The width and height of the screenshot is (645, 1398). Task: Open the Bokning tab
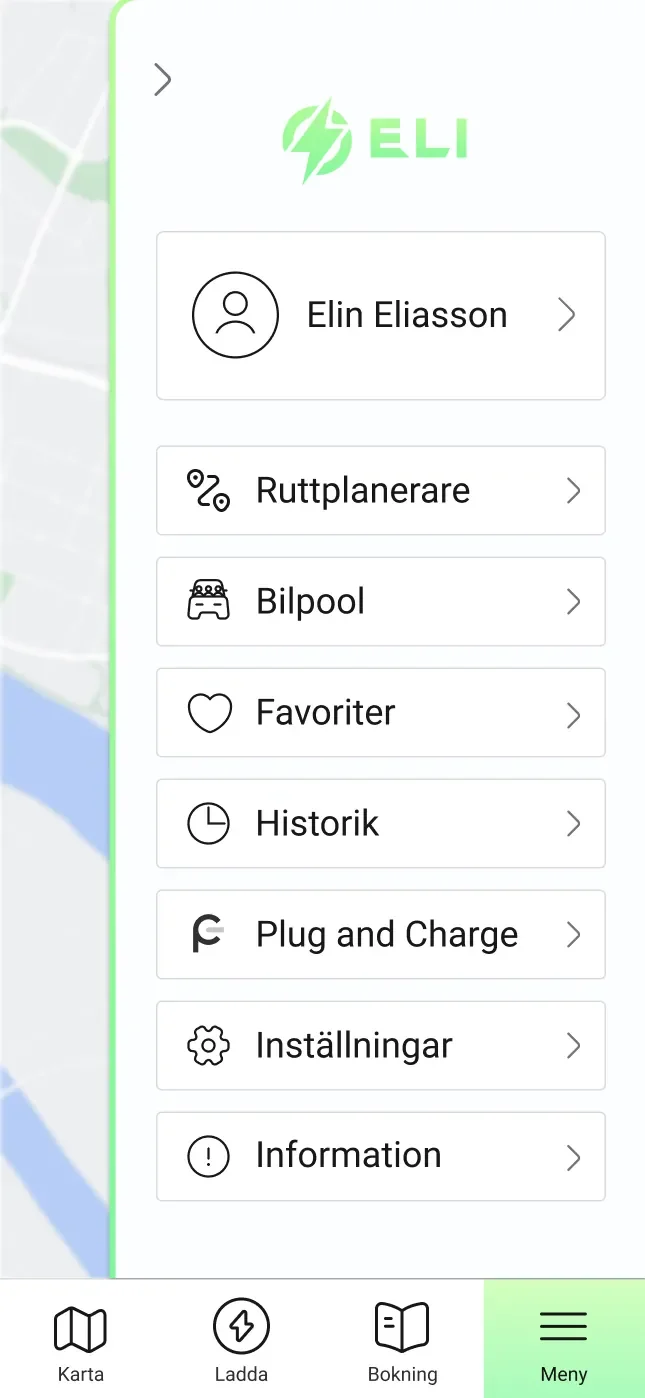point(402,1340)
